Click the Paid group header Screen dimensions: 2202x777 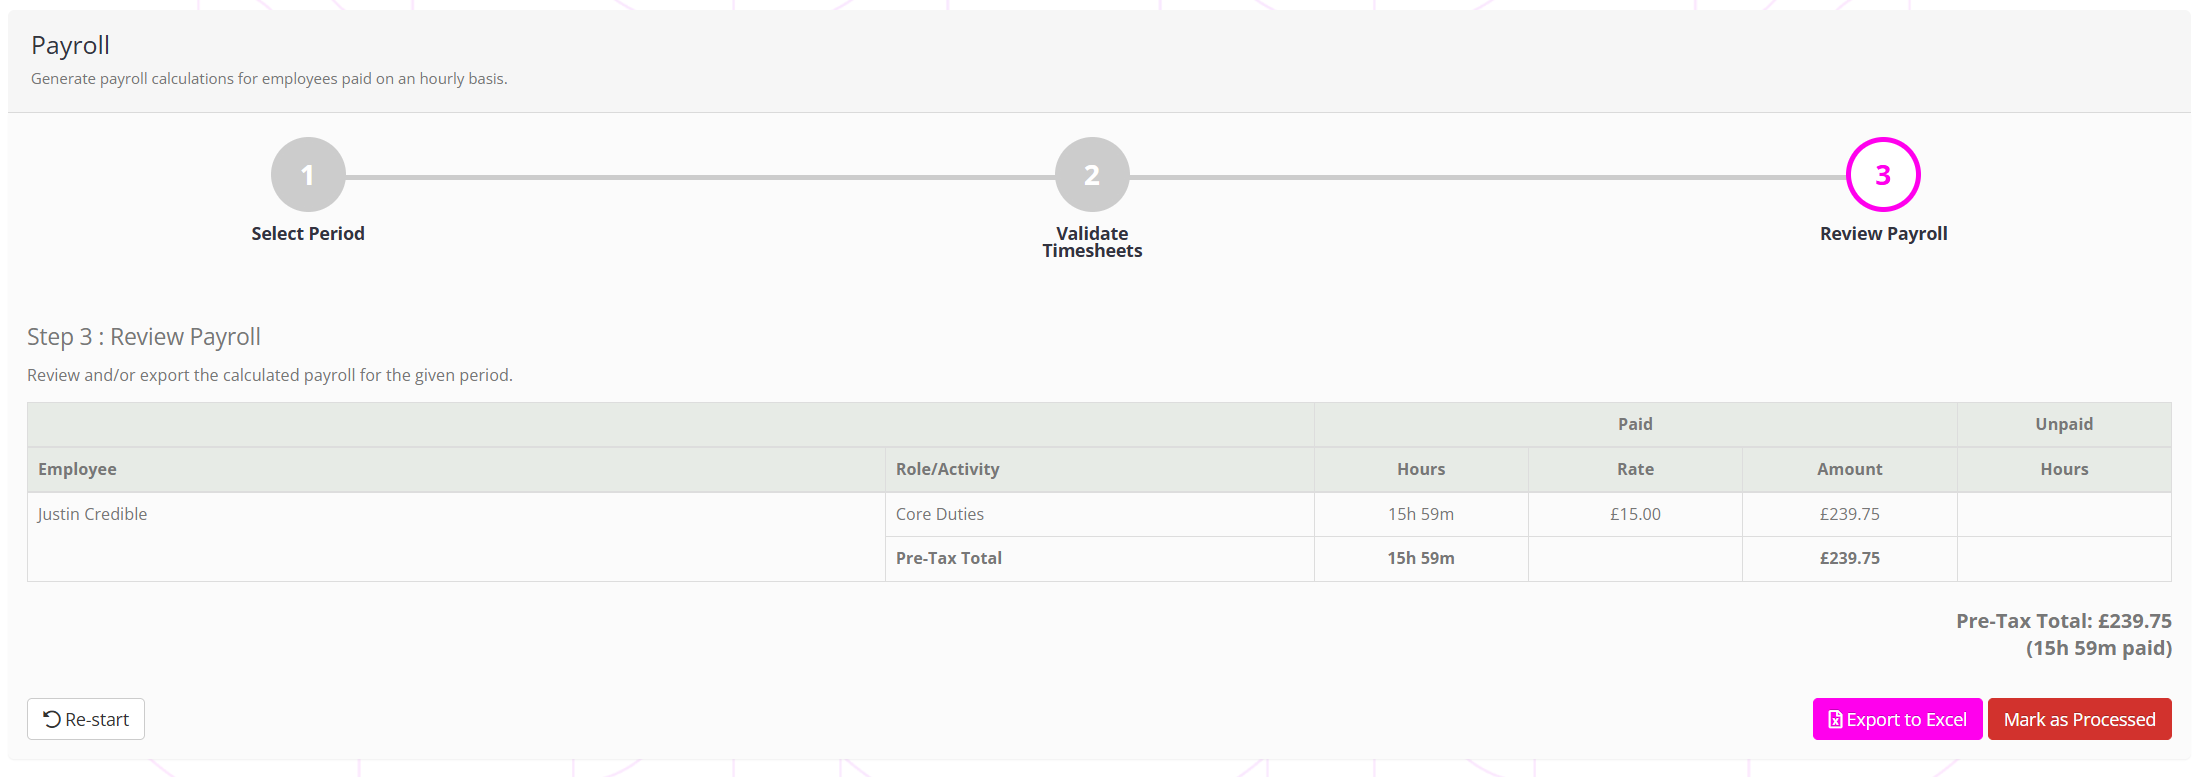pyautogui.click(x=1635, y=424)
